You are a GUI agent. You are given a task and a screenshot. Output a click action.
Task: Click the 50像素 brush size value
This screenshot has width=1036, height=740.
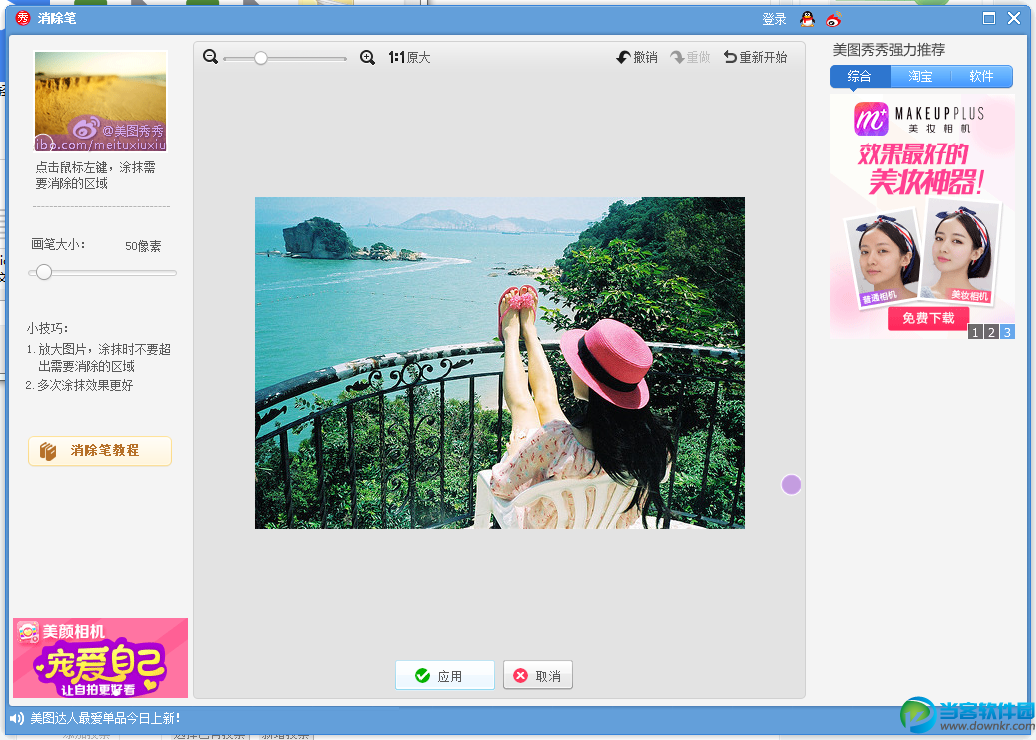(x=143, y=246)
